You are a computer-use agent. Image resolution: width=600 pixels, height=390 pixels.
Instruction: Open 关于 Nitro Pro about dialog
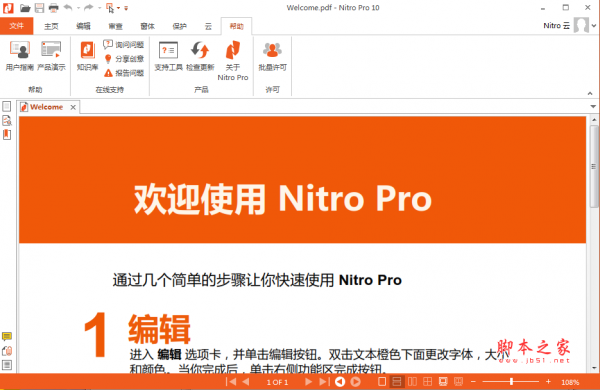[233, 60]
